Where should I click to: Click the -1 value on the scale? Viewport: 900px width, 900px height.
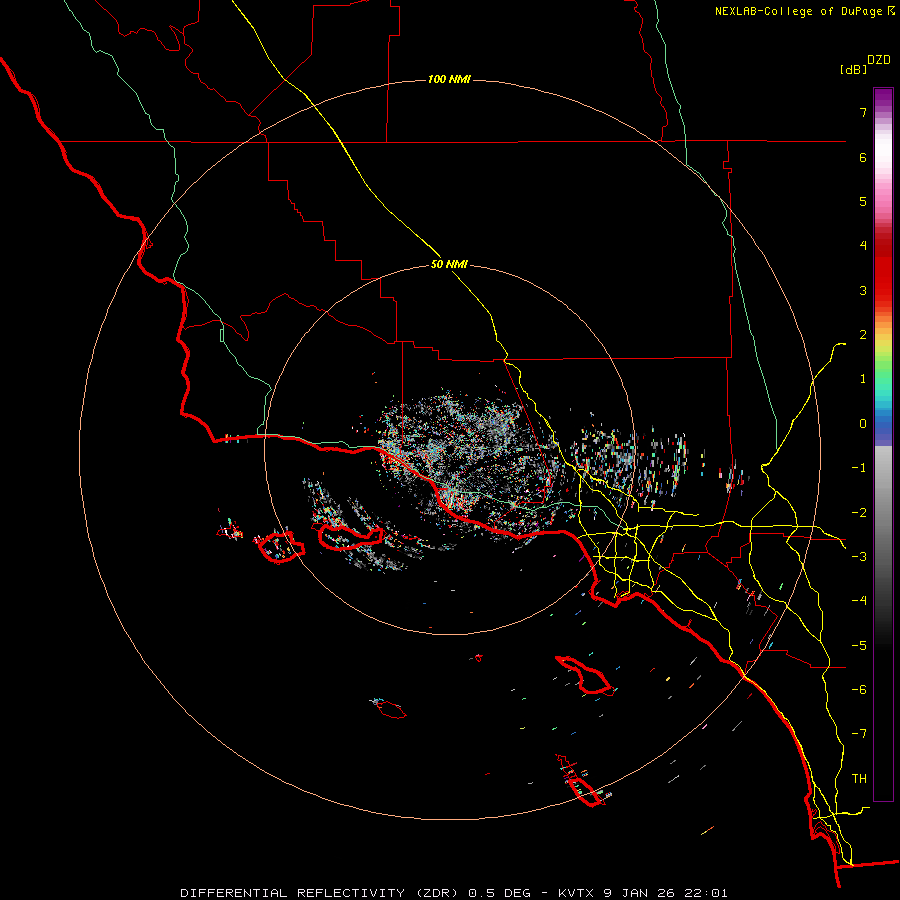[x=859, y=468]
